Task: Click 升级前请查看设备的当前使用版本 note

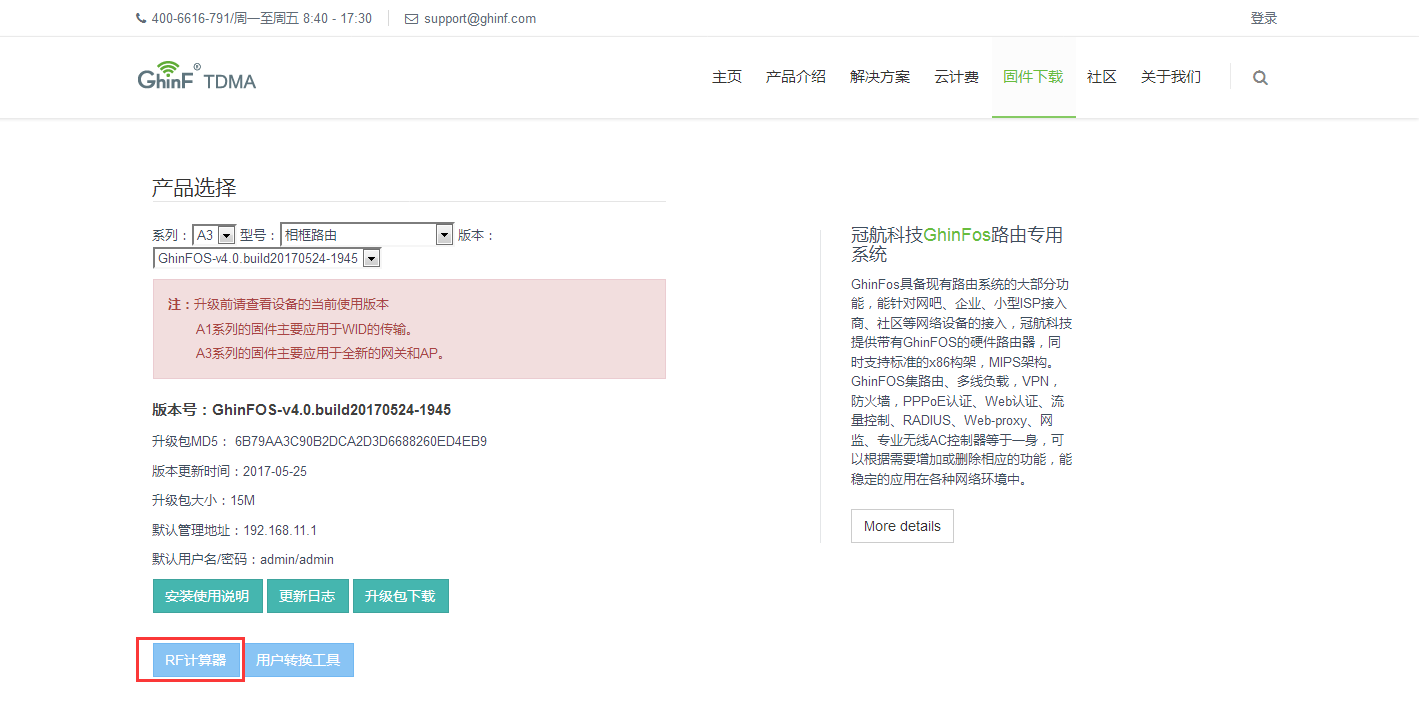Action: 291,304
